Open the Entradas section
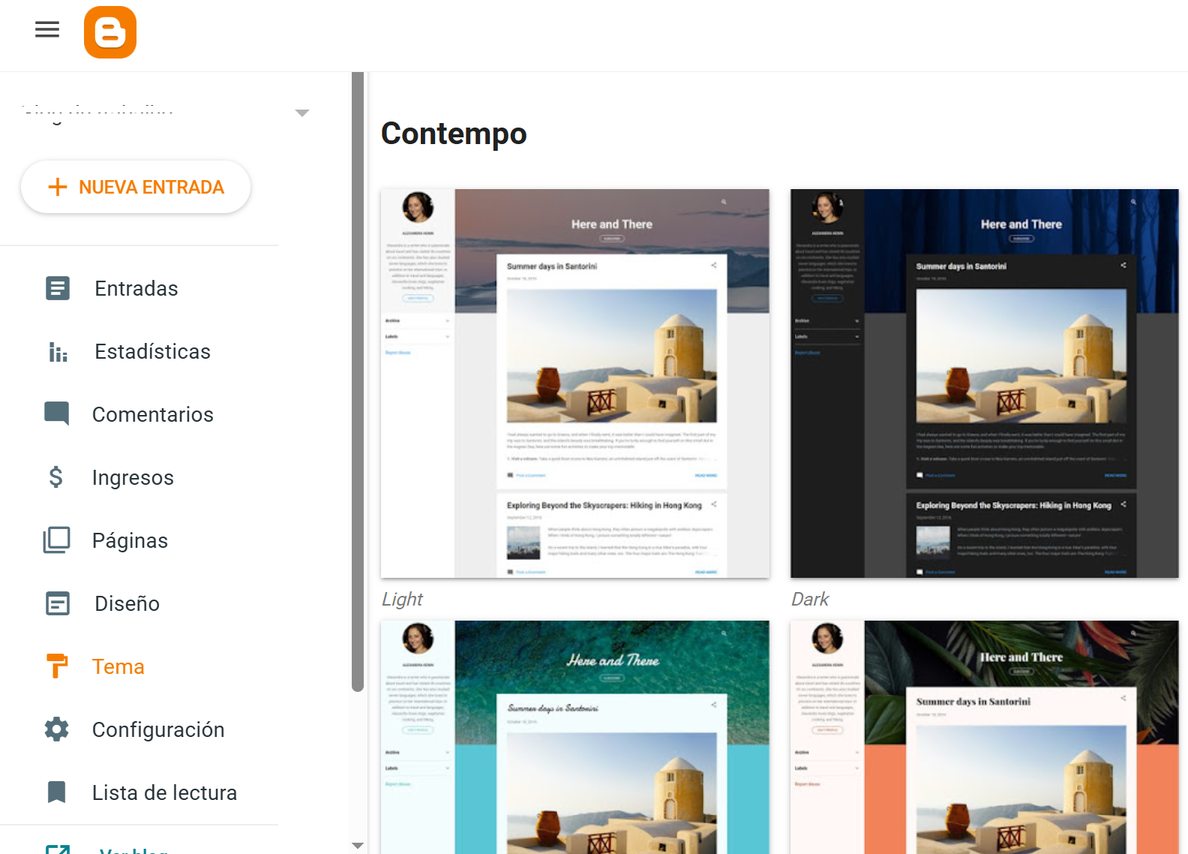Screen dimensions: 1188x854 136,289
